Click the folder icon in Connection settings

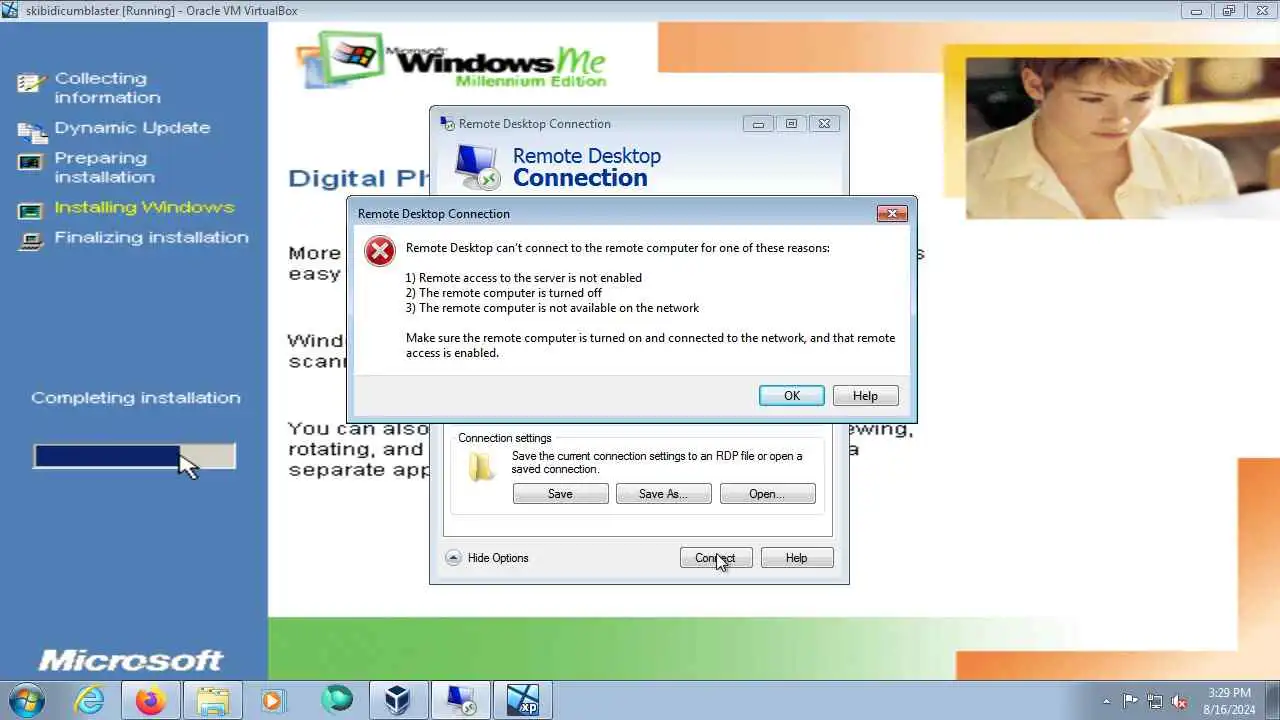482,466
